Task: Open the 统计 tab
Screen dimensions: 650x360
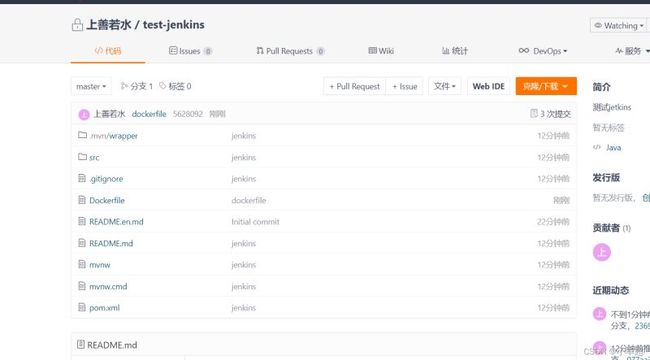Action: pyautogui.click(x=455, y=51)
